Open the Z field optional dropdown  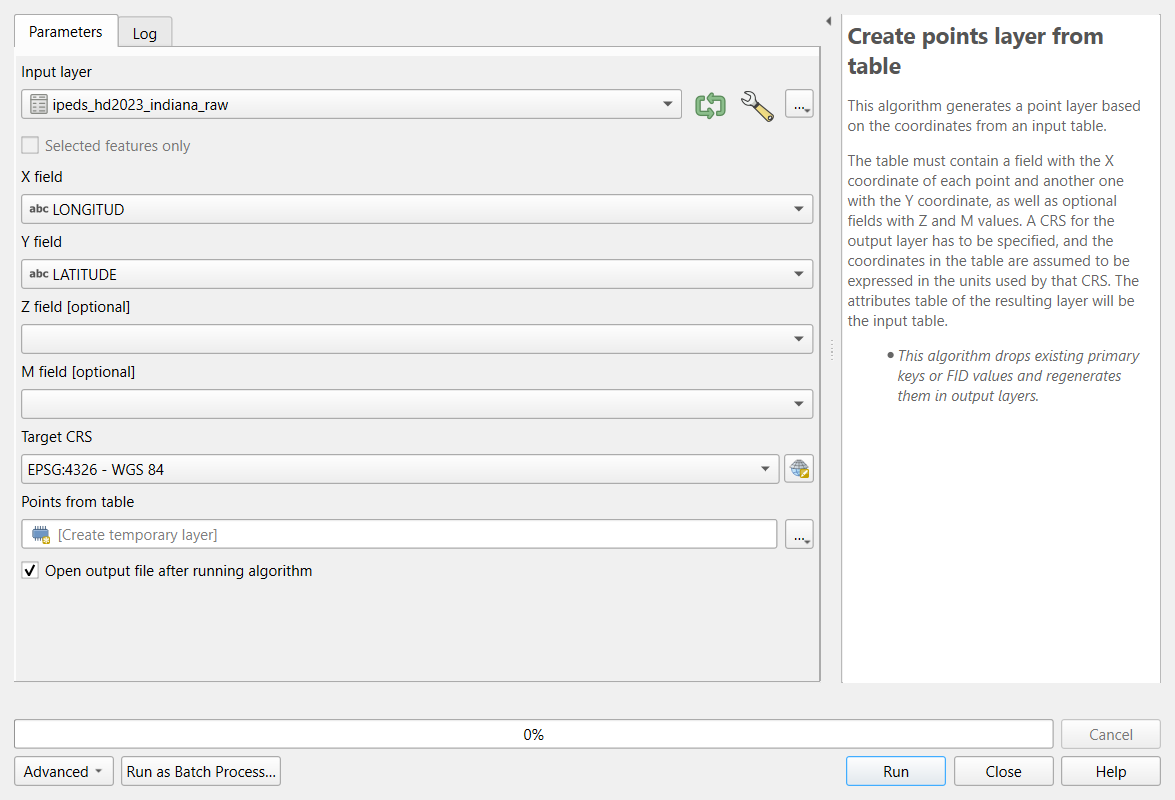pos(417,339)
